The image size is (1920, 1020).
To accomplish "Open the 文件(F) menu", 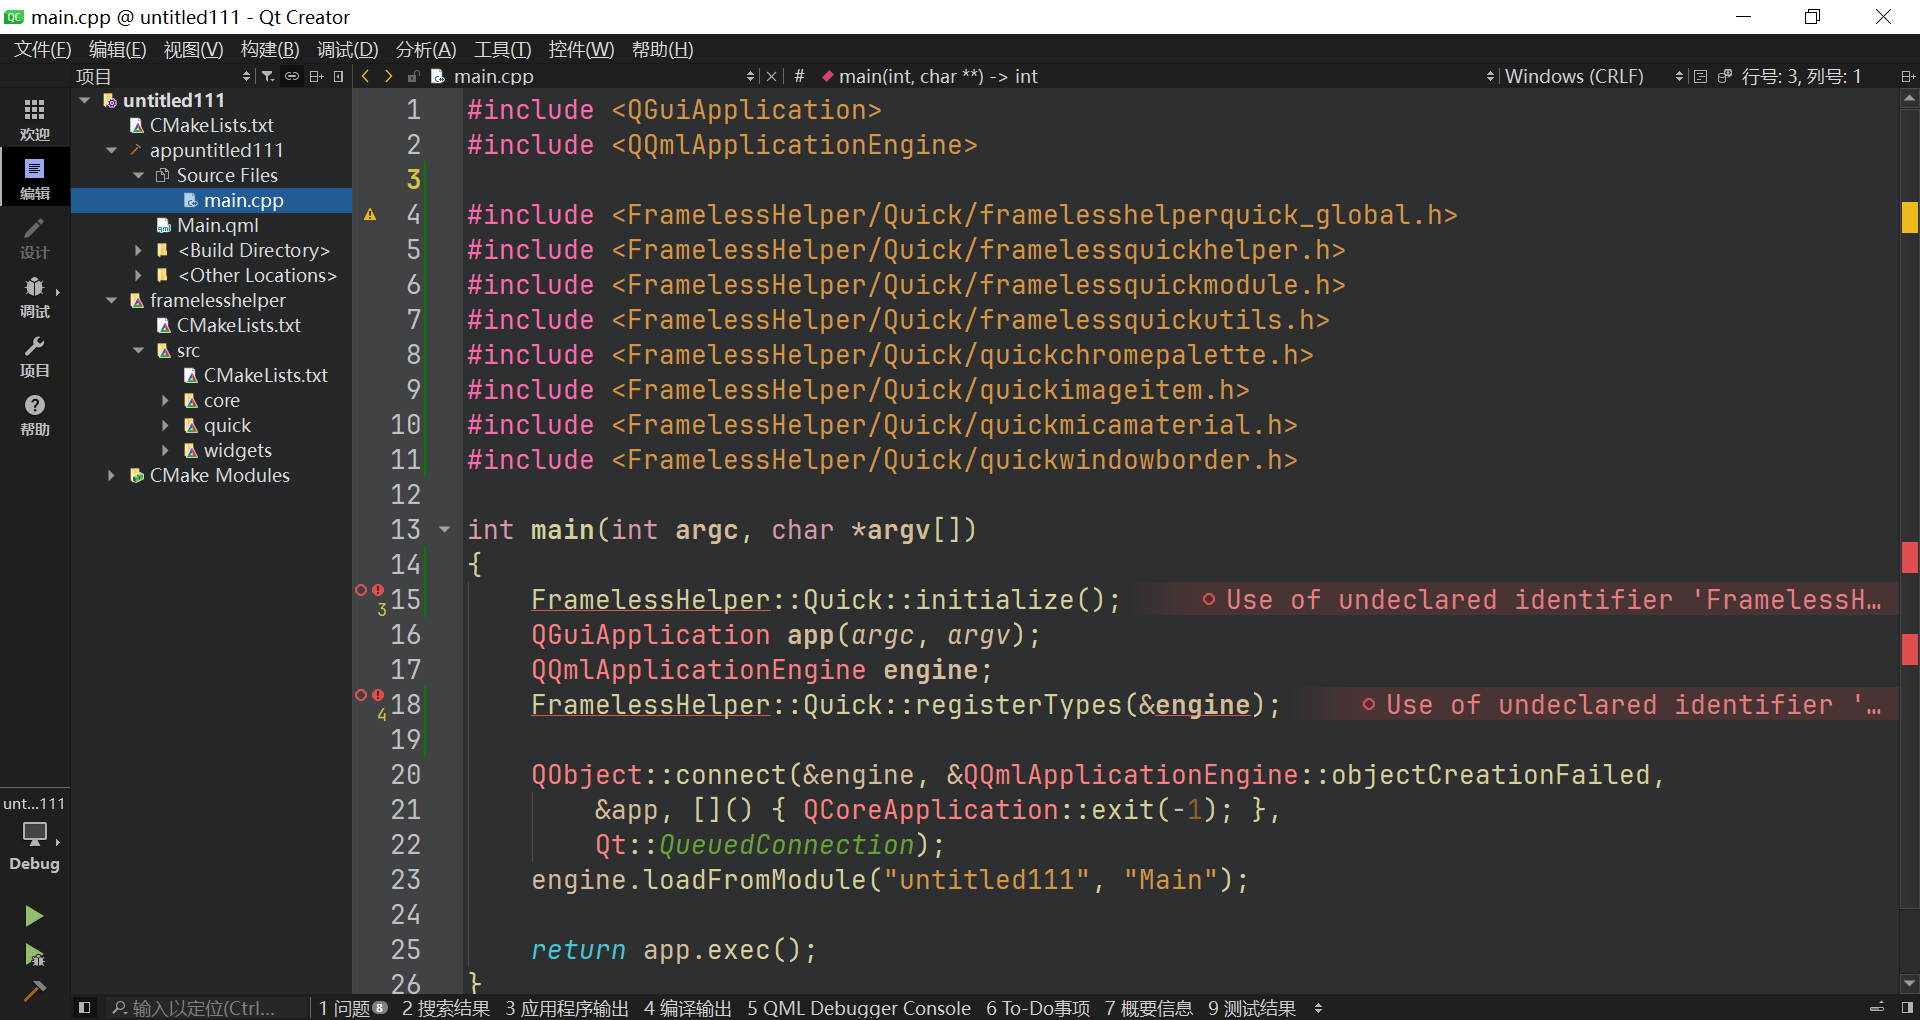I will tap(42, 49).
